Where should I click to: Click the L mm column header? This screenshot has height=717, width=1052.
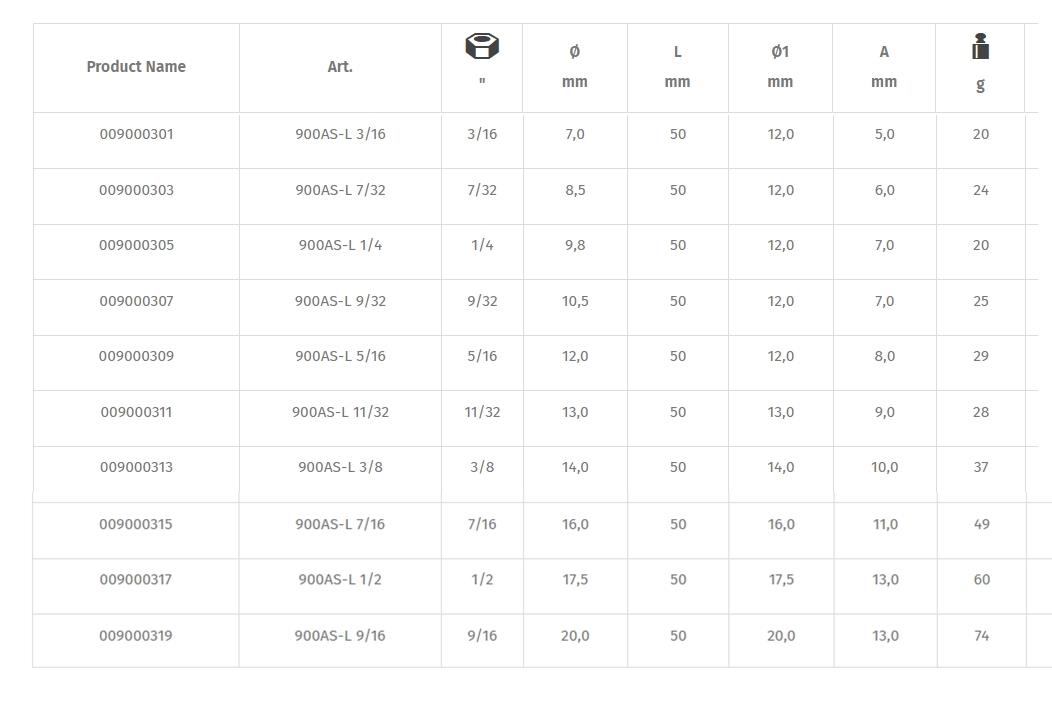677,67
